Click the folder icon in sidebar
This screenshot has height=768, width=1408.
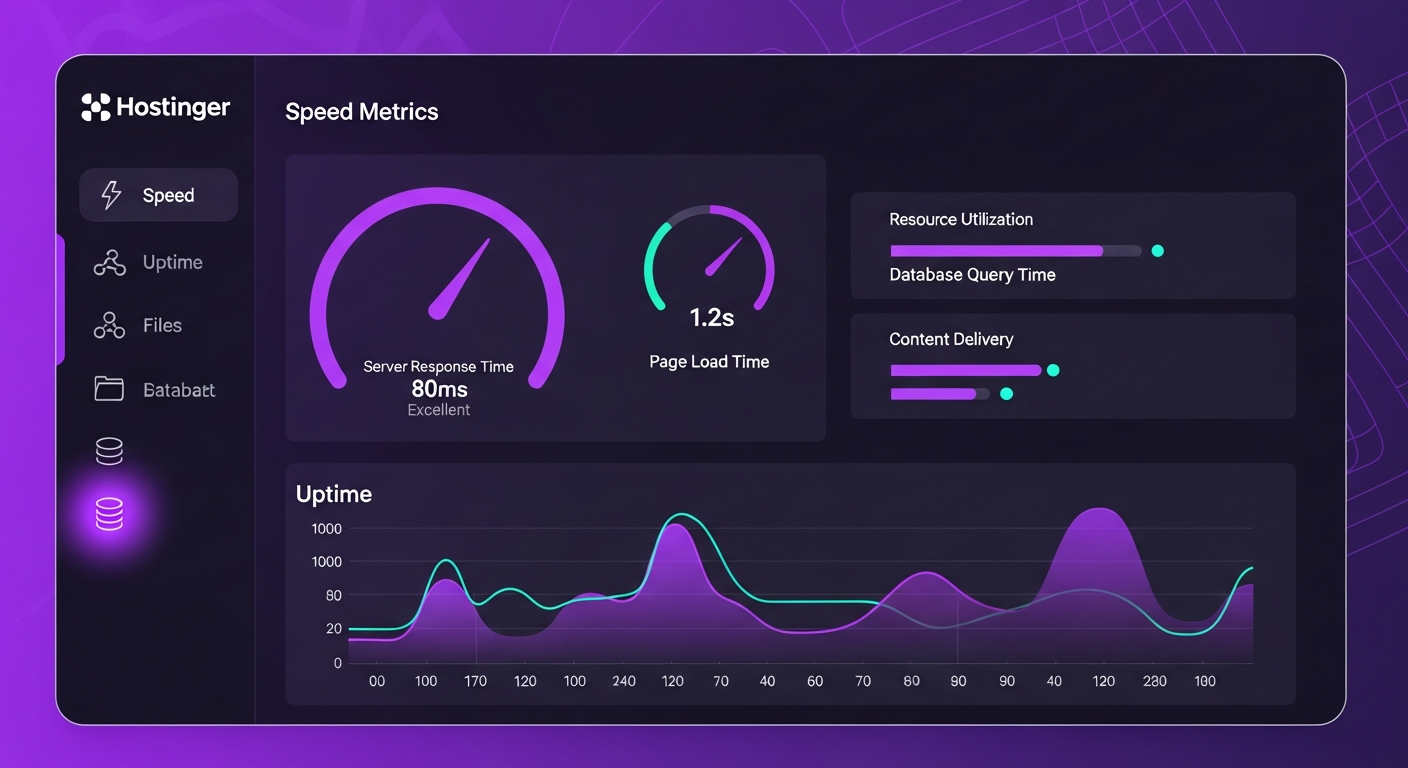tap(109, 389)
